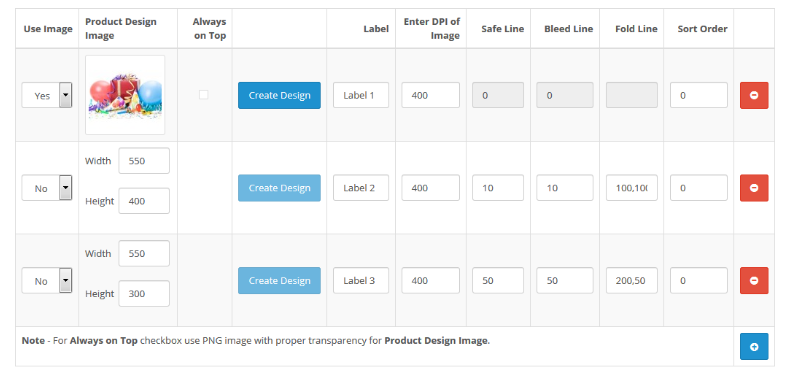Viewport: 795px width, 373px height.
Task: Remove the Label 1 row with red minus icon
Action: (754, 95)
